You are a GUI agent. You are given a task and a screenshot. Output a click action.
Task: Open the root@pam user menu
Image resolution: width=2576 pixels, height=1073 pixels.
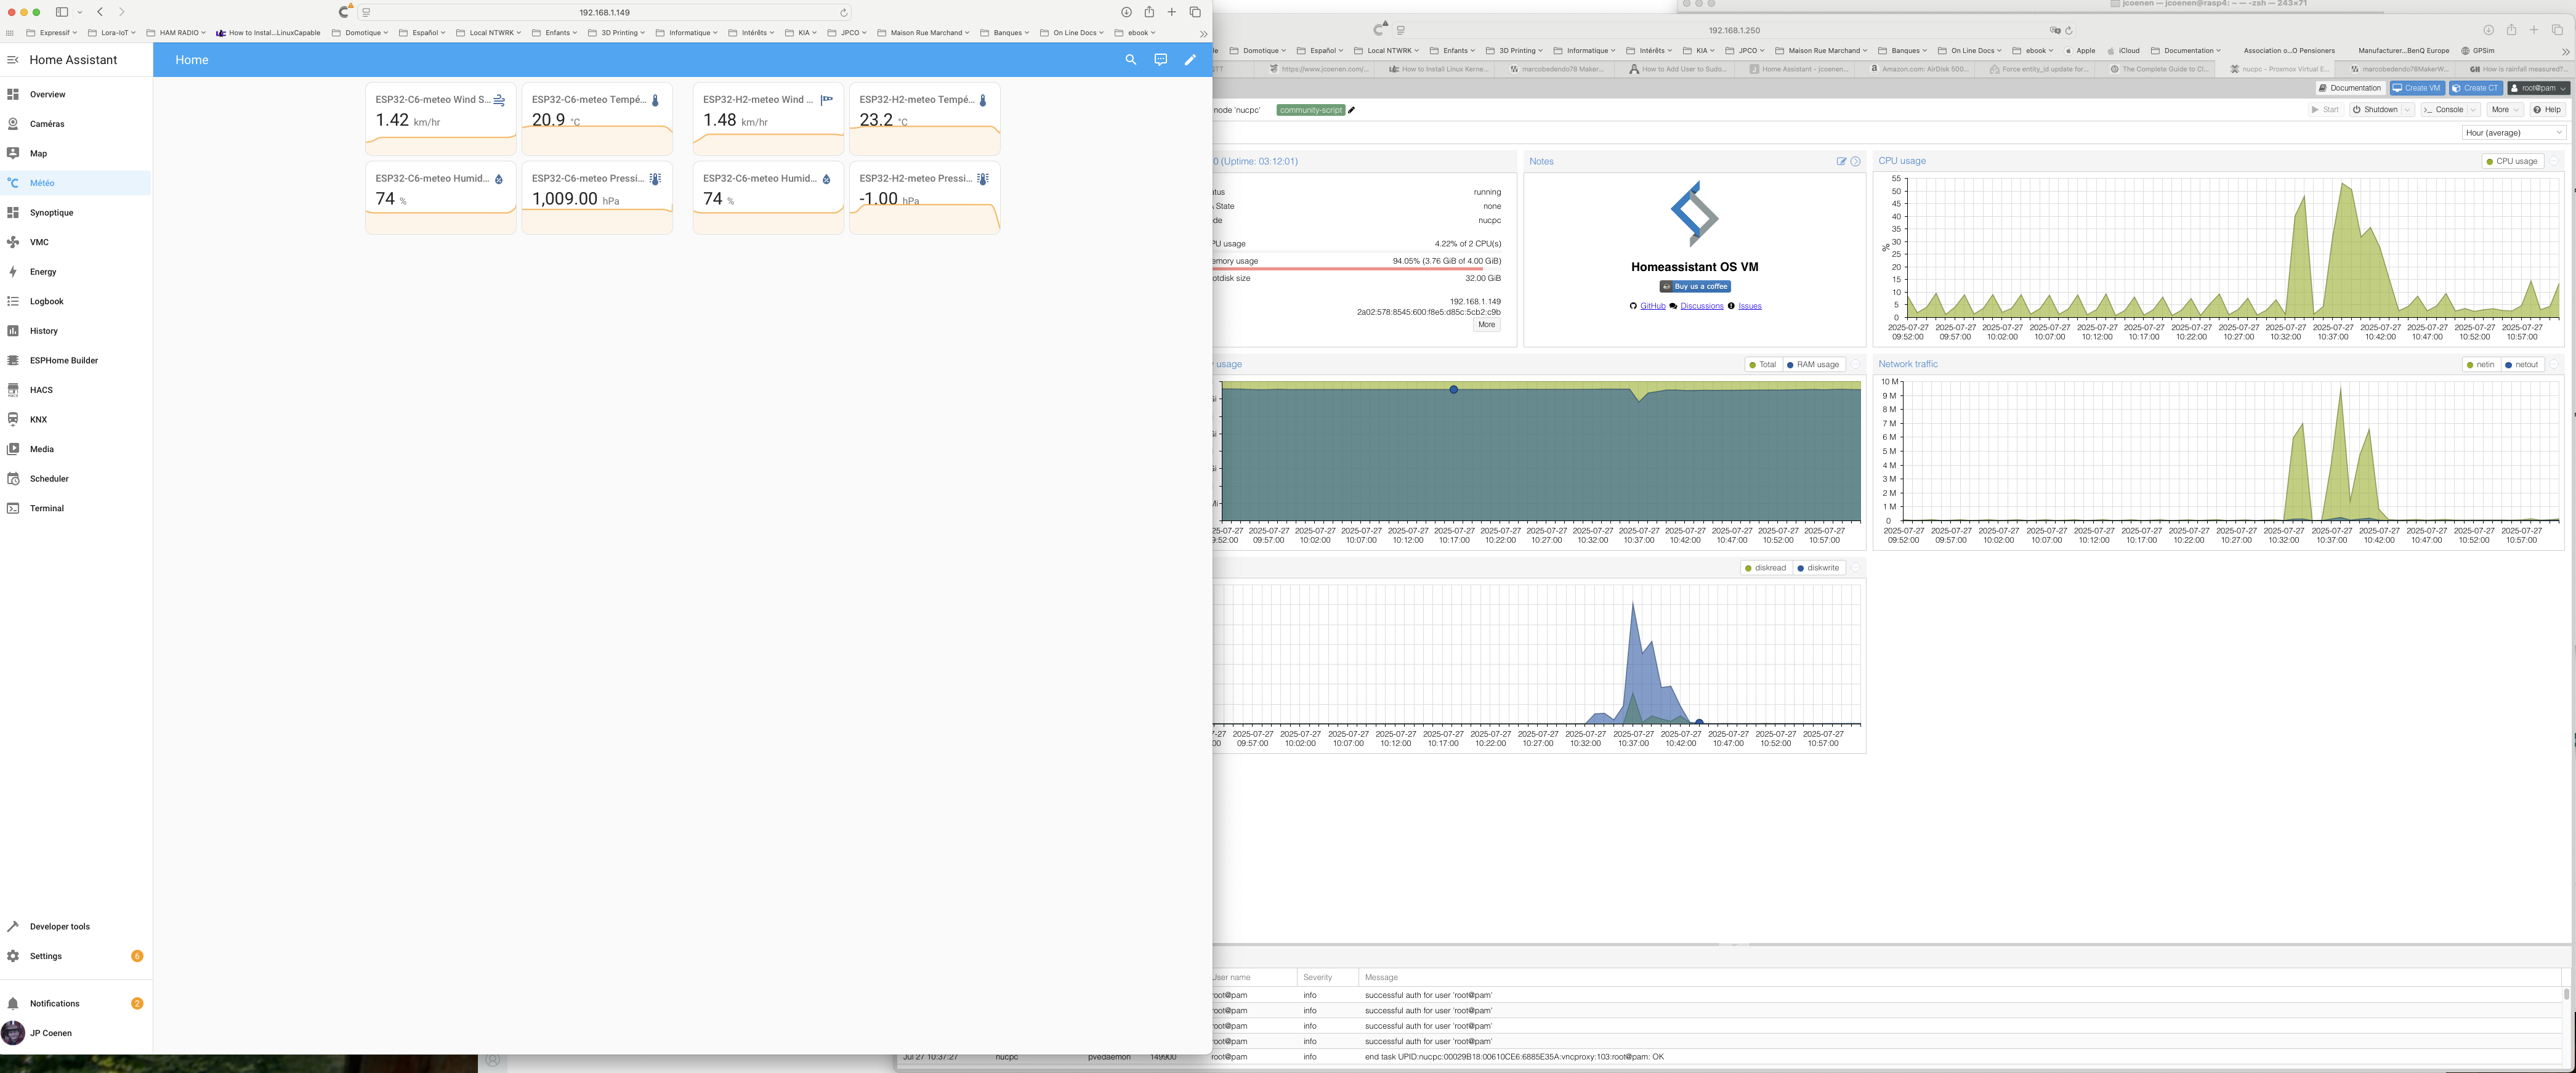(x=2538, y=88)
